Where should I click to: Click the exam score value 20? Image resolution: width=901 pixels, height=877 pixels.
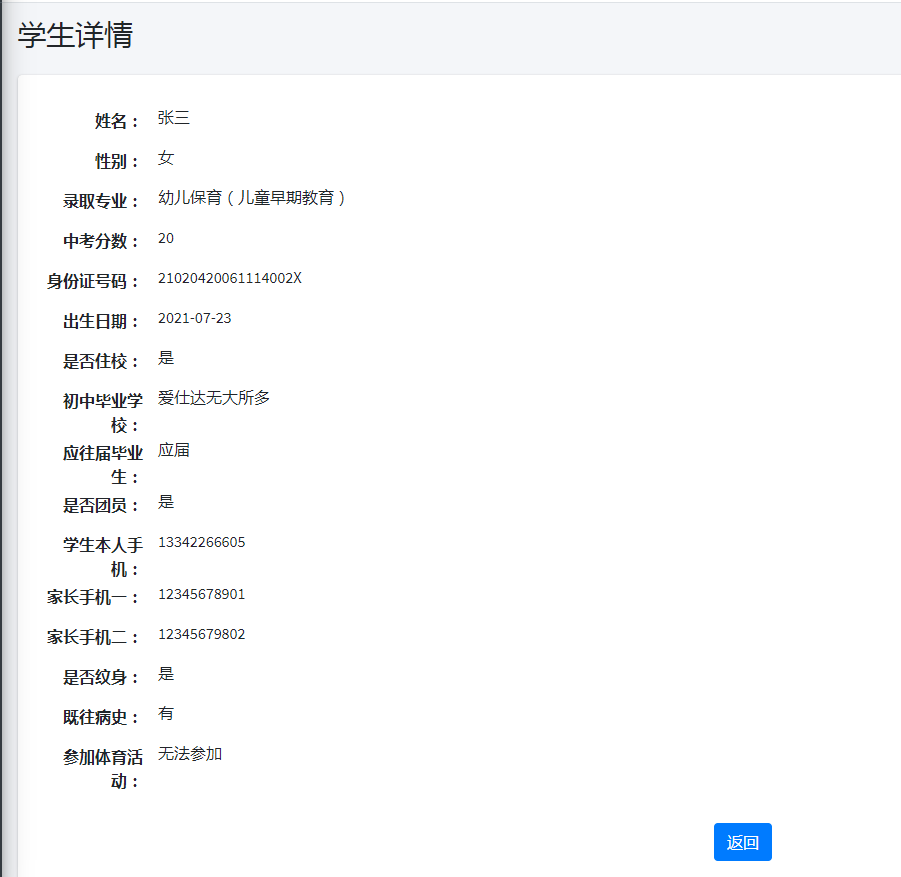[x=165, y=238]
